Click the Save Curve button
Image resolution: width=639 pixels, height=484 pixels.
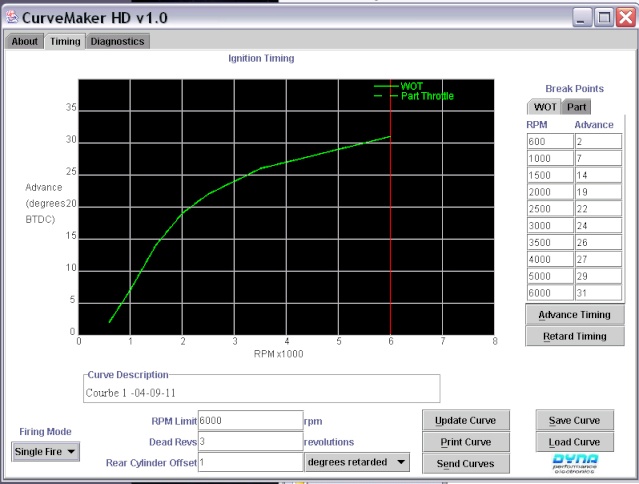coord(575,420)
